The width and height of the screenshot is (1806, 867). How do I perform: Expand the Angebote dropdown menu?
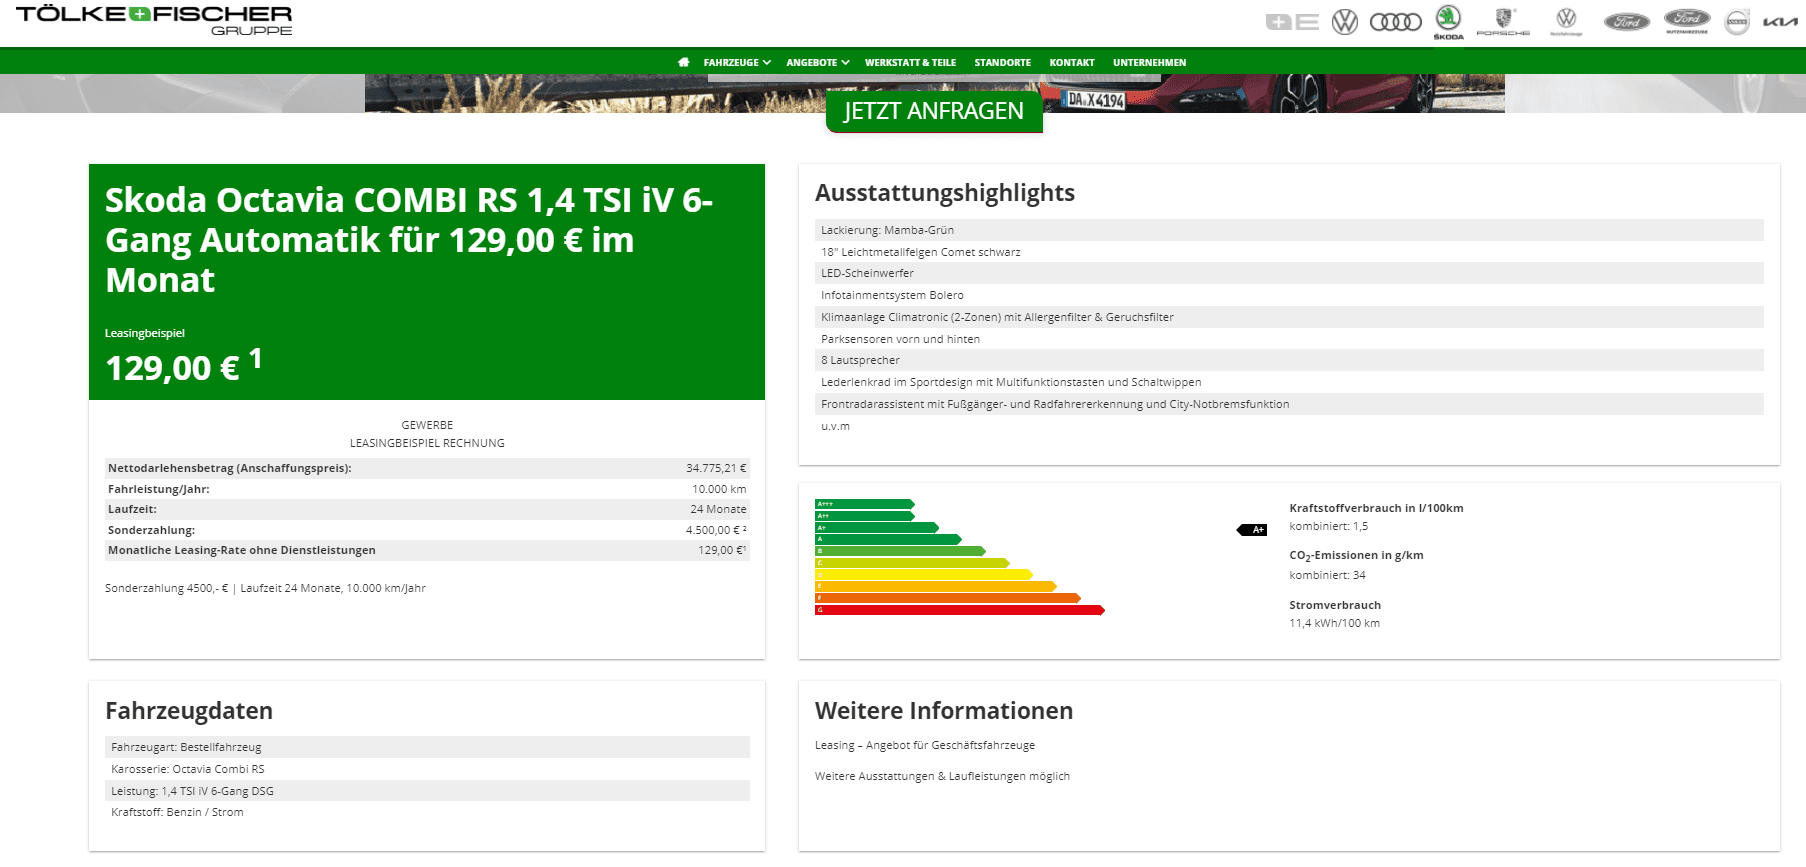(x=818, y=62)
